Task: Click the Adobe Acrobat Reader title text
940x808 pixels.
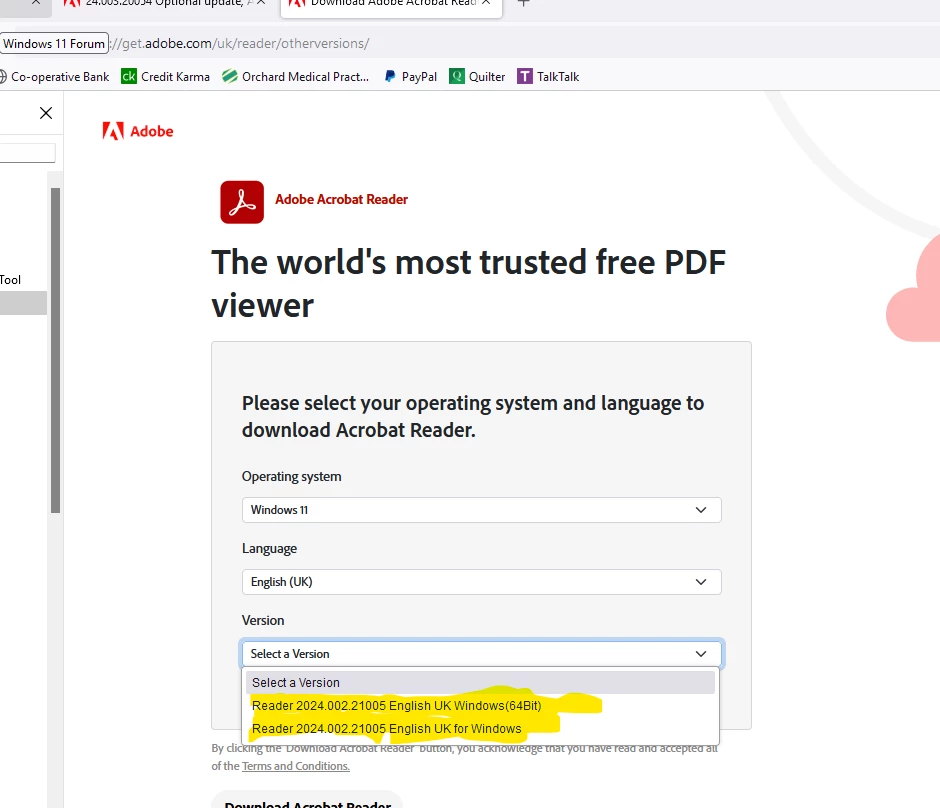Action: coord(341,200)
